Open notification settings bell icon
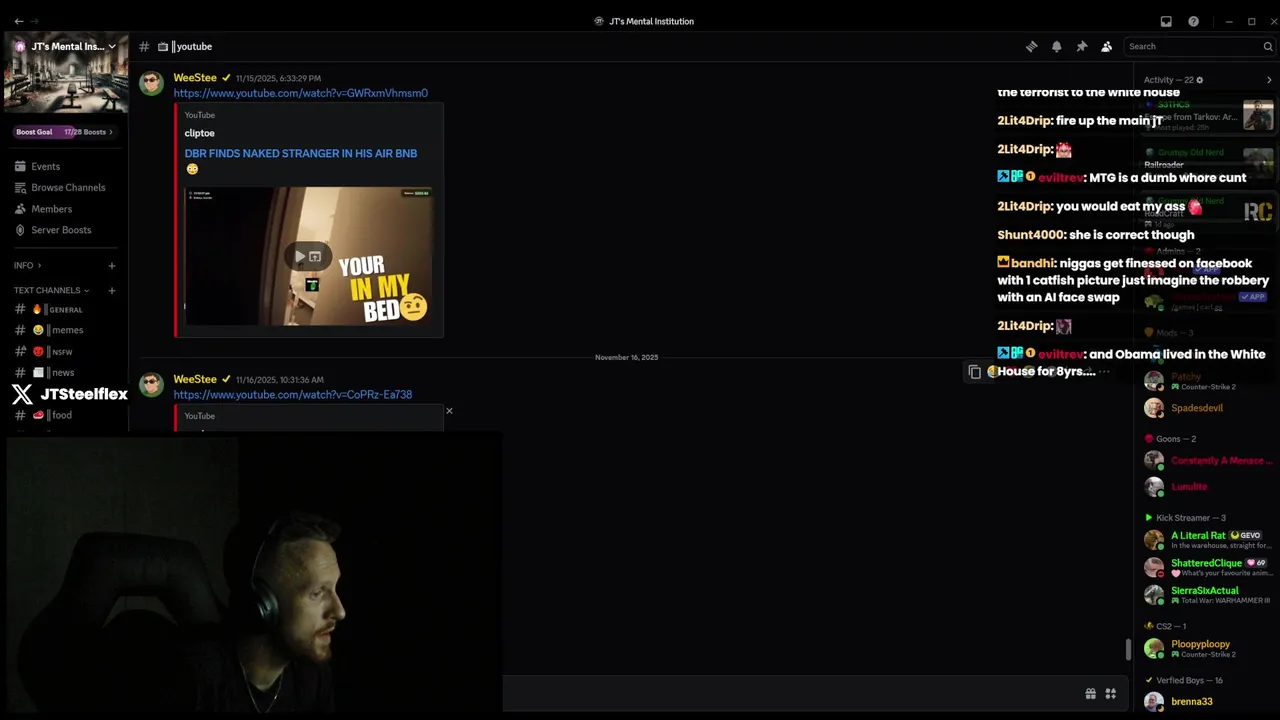The width and height of the screenshot is (1280, 720). coord(1056,46)
